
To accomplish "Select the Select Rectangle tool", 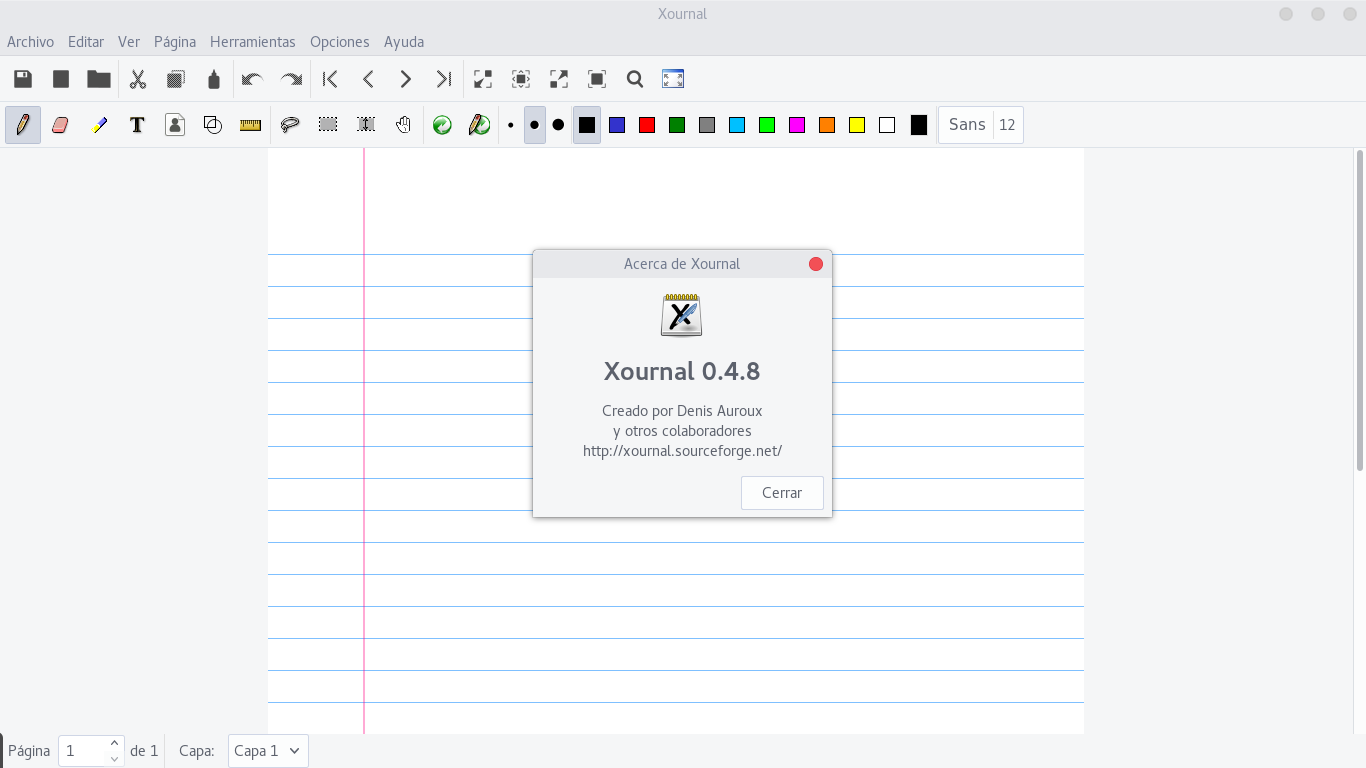I will coord(328,125).
